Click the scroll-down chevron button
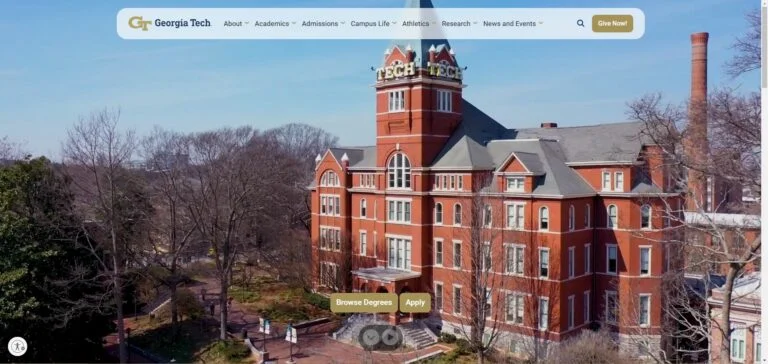Screen dimensions: 768x364 coord(371,337)
